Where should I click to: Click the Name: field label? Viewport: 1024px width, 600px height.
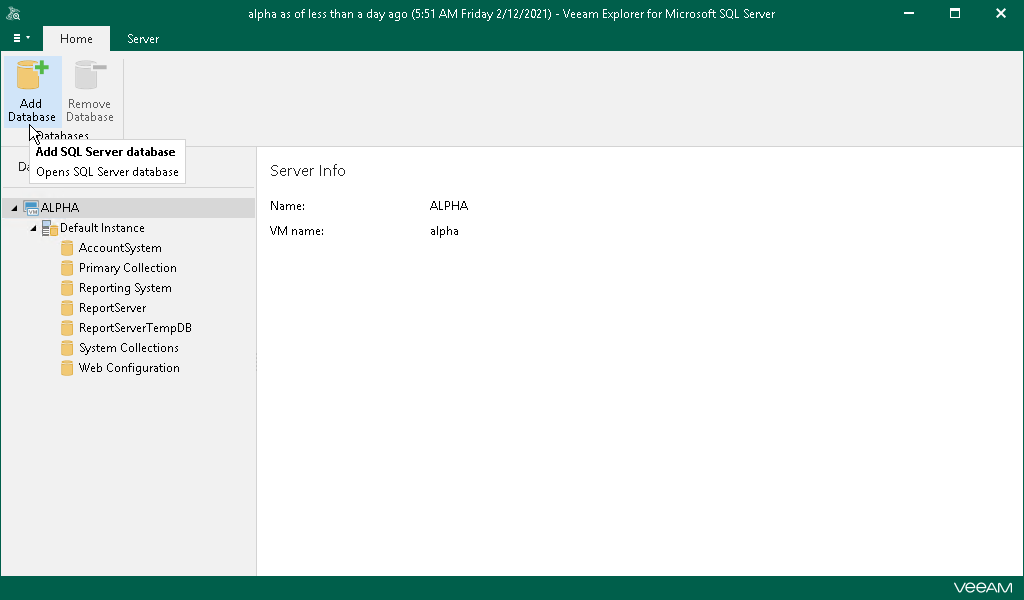tap(287, 206)
